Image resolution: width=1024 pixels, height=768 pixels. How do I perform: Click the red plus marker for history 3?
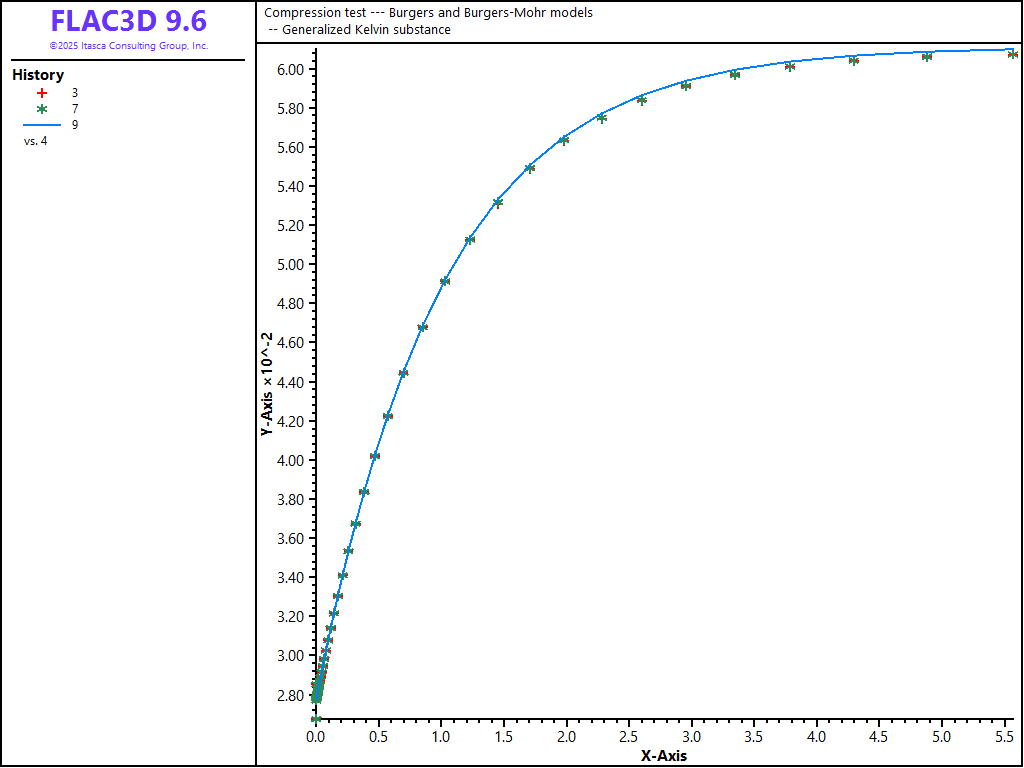42,92
